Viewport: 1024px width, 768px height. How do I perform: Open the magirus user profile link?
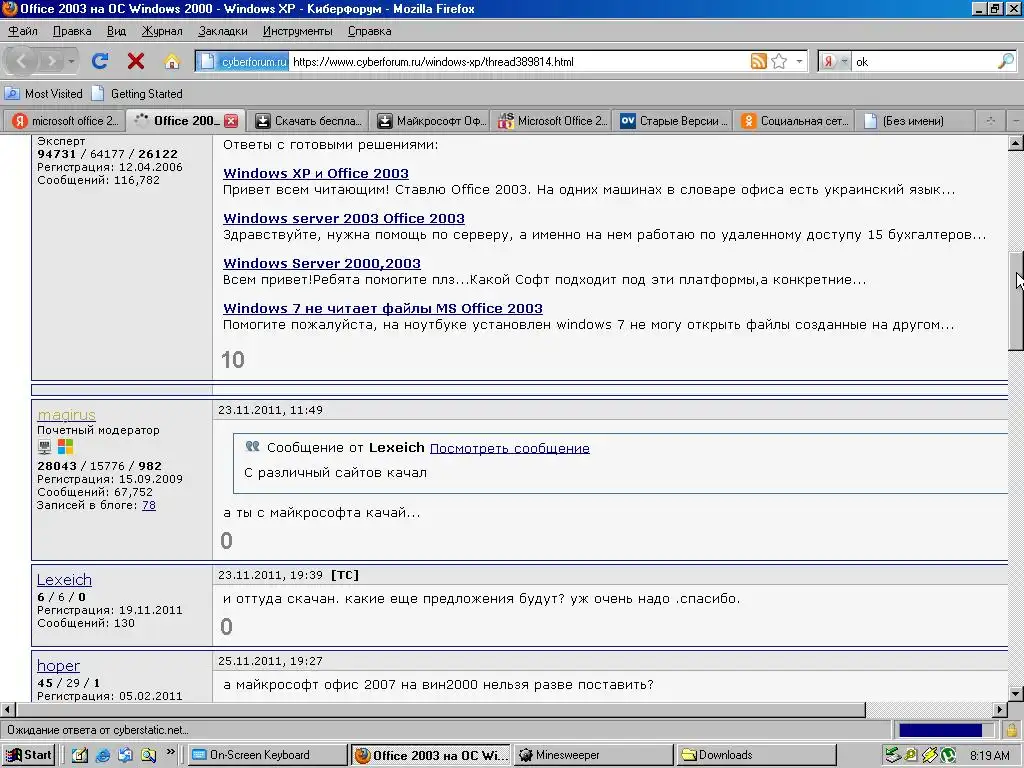[66, 415]
